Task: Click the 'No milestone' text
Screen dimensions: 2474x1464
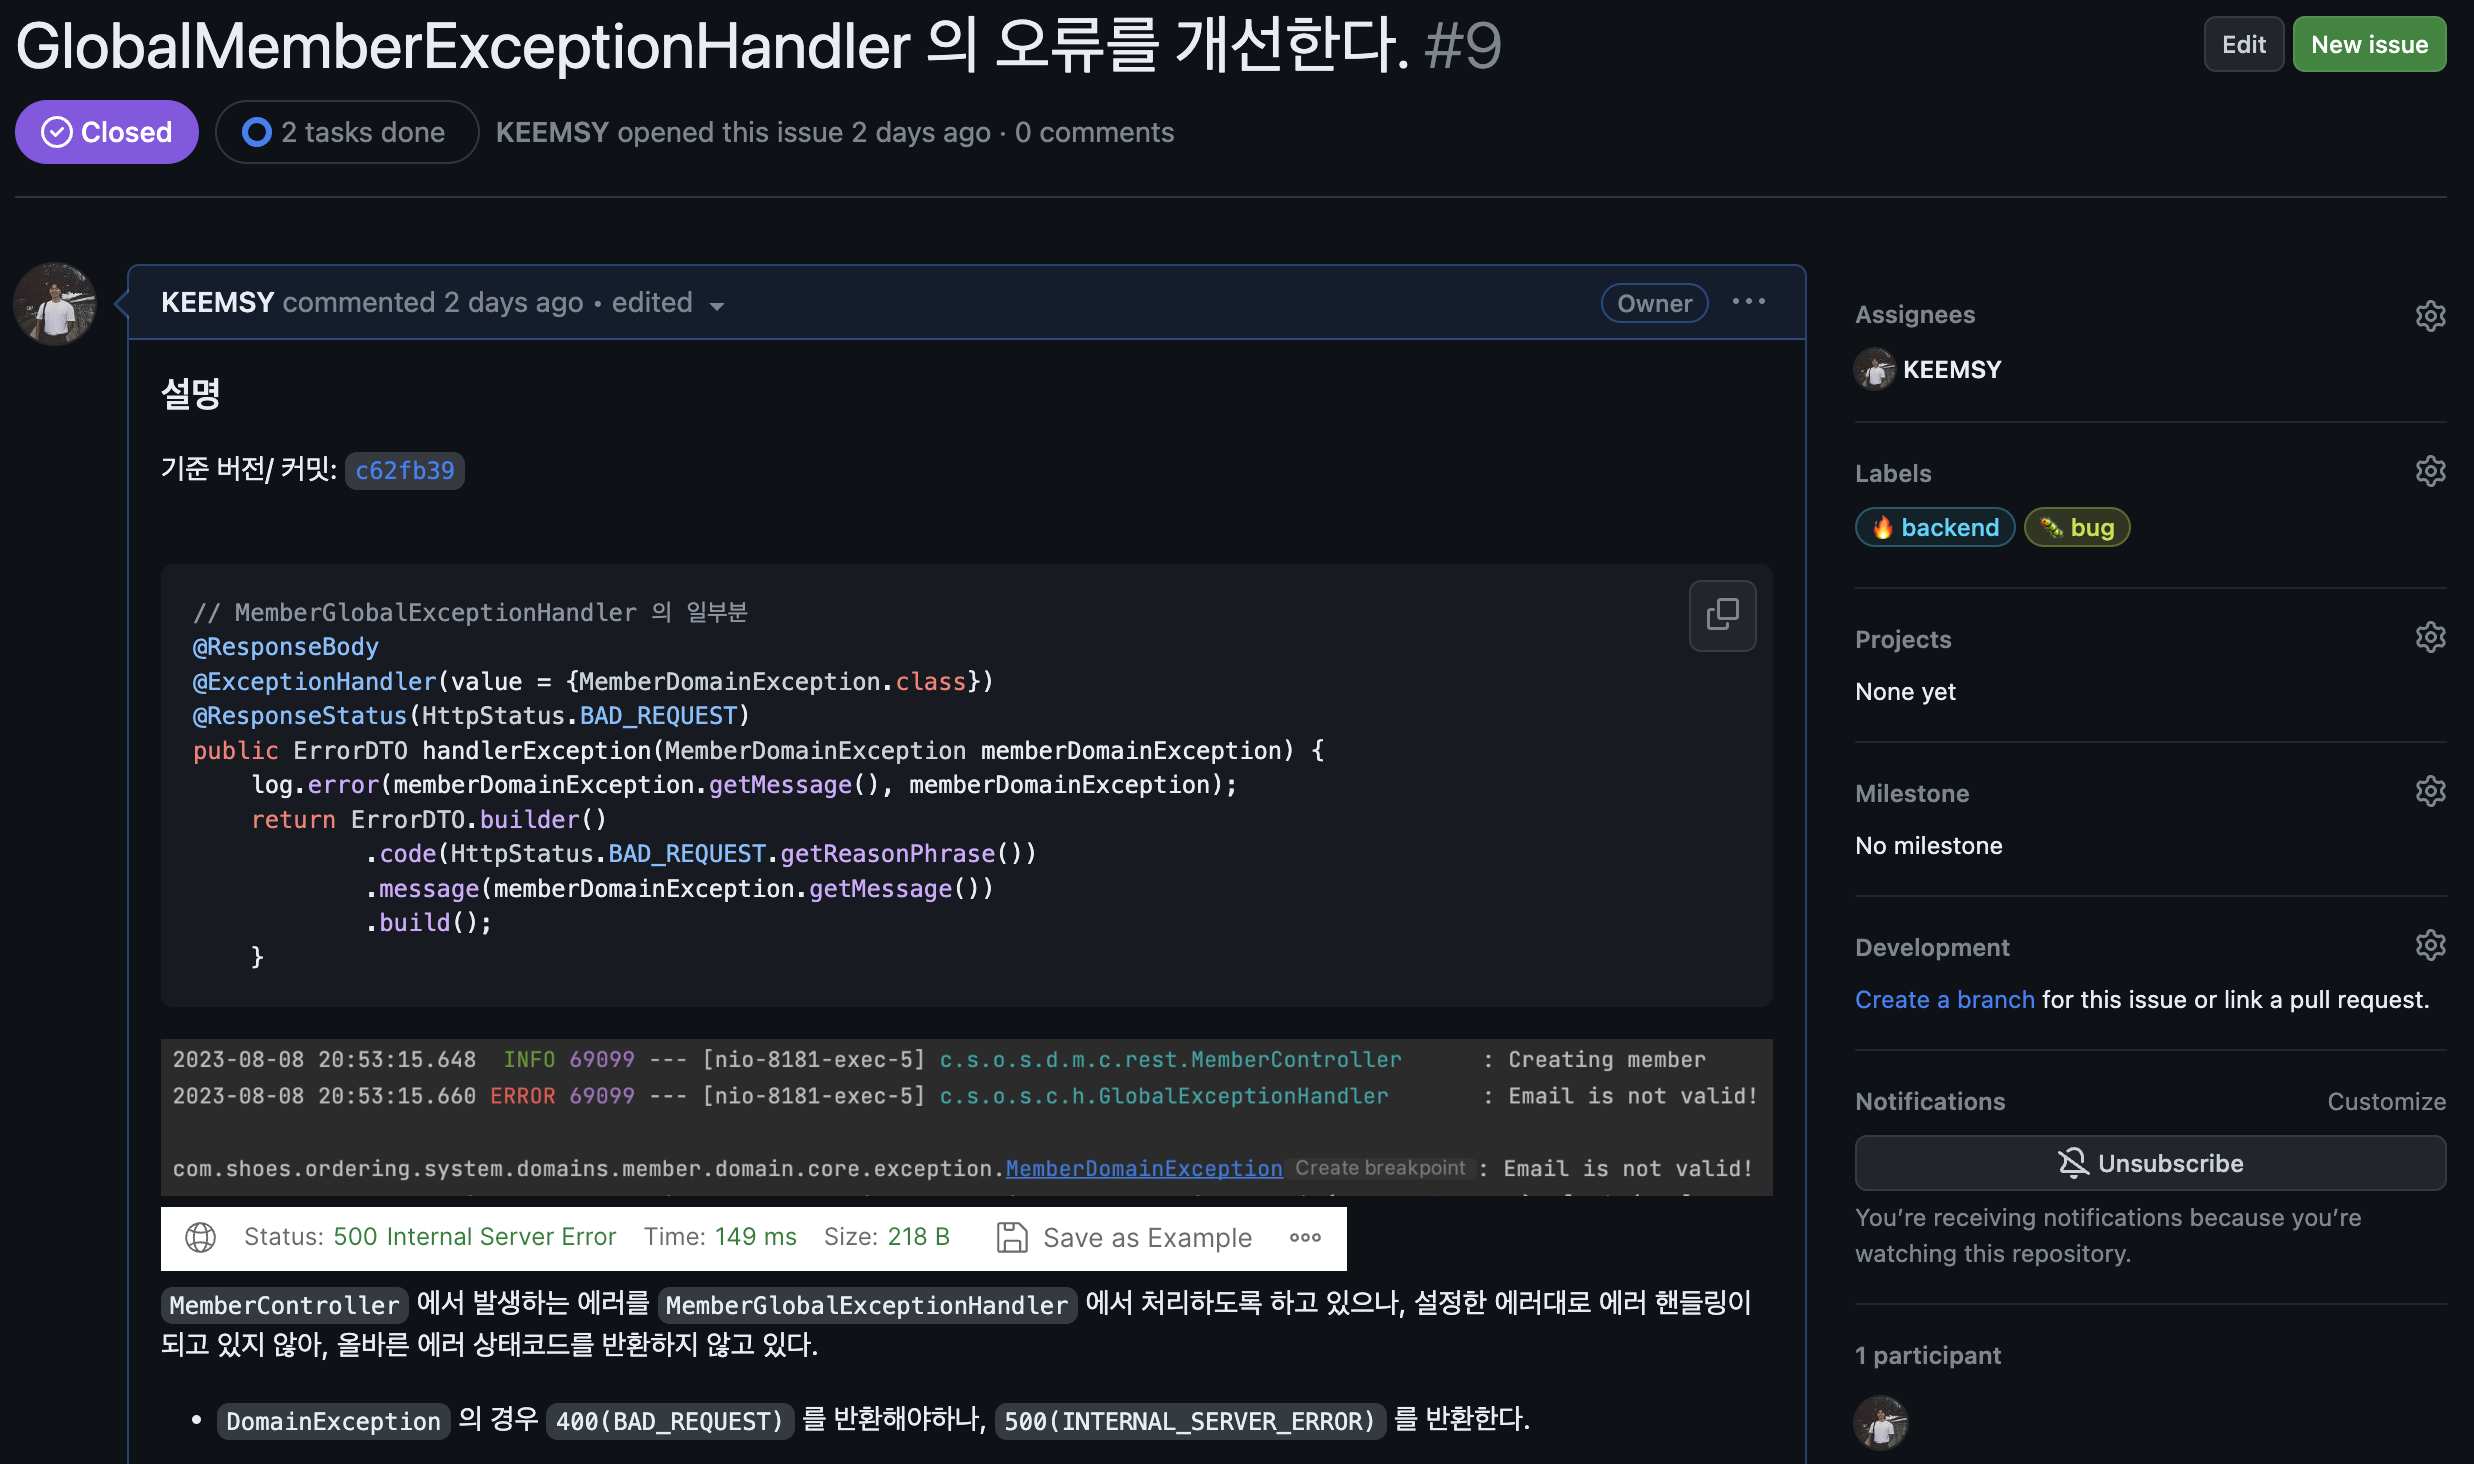Action: click(1928, 845)
